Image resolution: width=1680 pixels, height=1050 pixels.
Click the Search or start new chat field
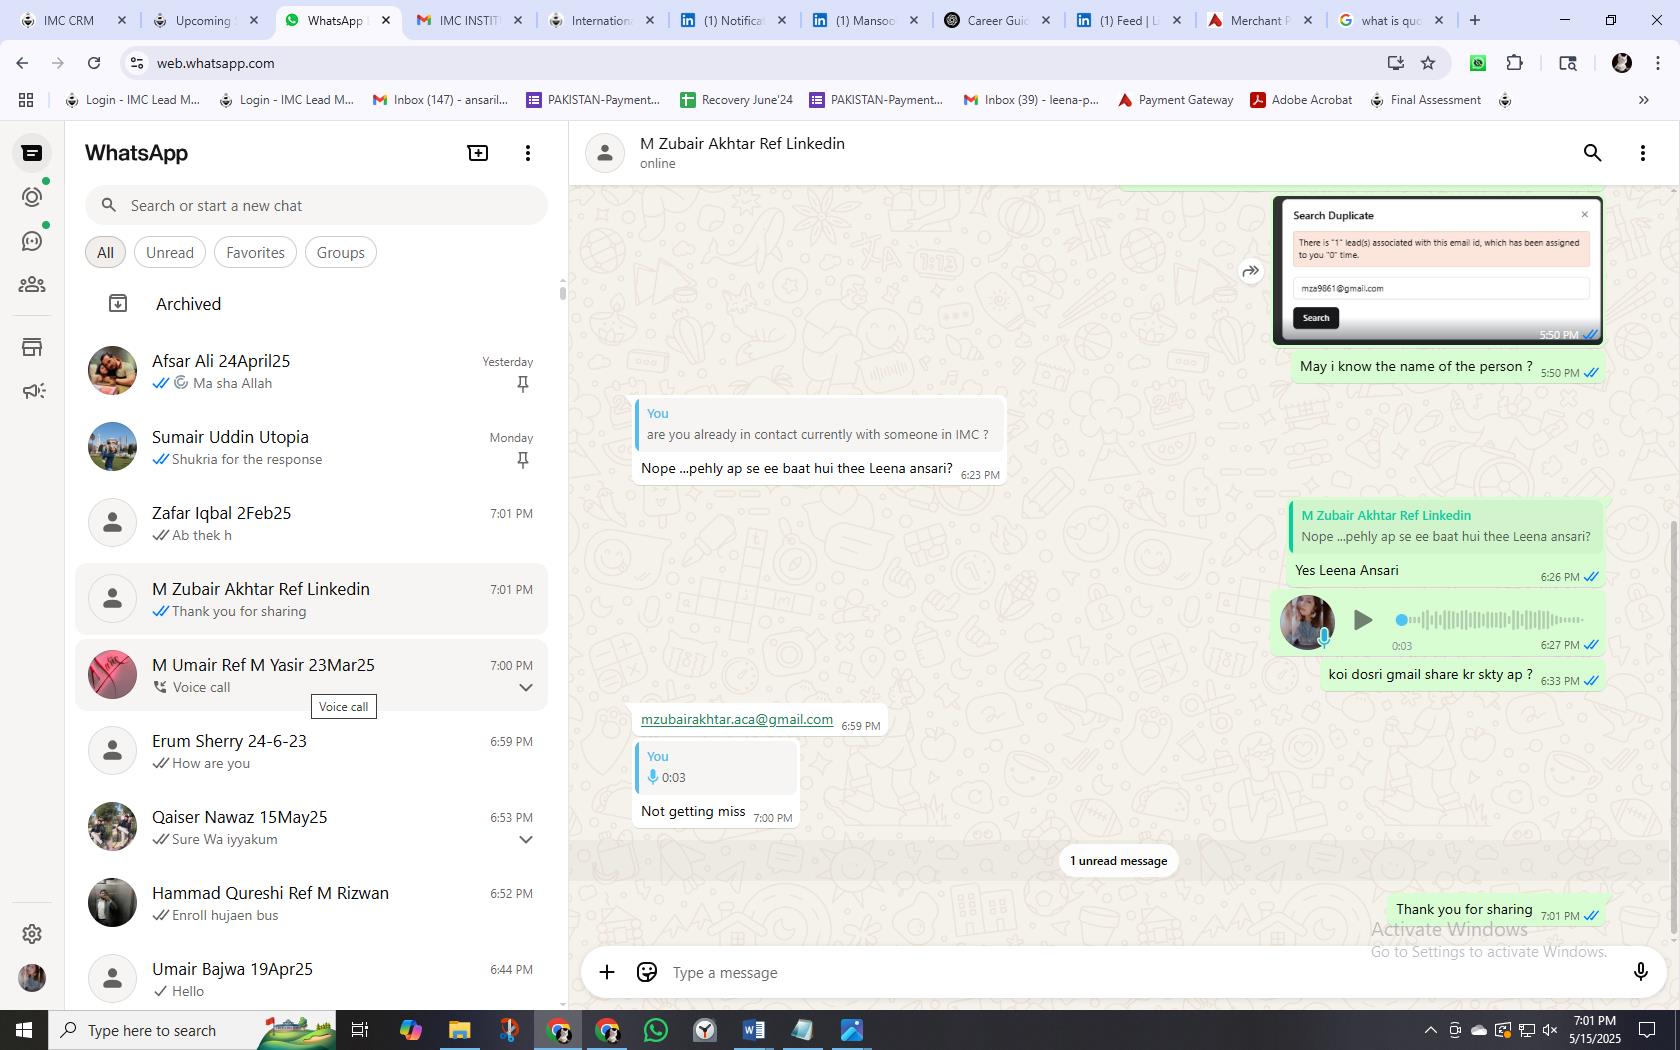316,206
